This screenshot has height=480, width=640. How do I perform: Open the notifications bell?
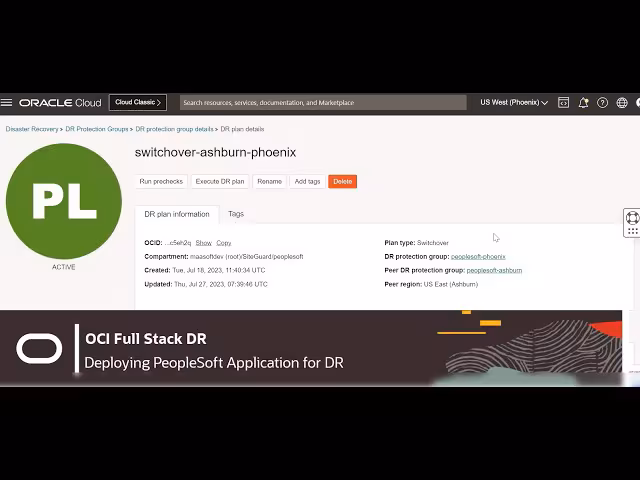[583, 102]
